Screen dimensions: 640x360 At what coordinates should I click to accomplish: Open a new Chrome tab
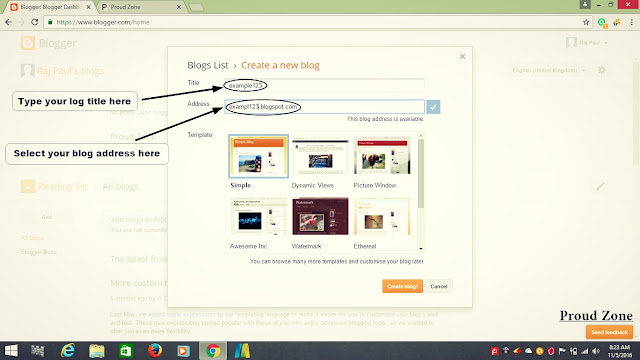pos(196,7)
